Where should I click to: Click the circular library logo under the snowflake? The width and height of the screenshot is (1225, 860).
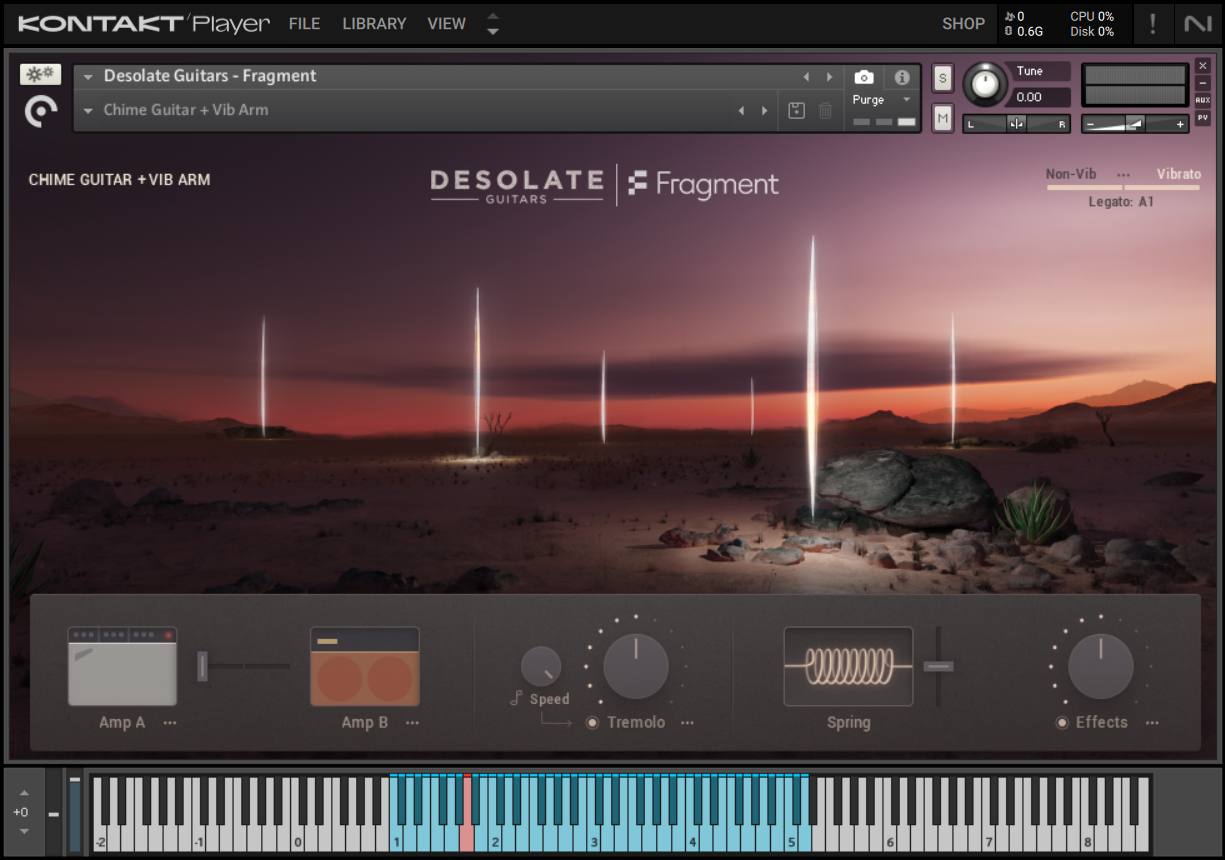pos(41,111)
